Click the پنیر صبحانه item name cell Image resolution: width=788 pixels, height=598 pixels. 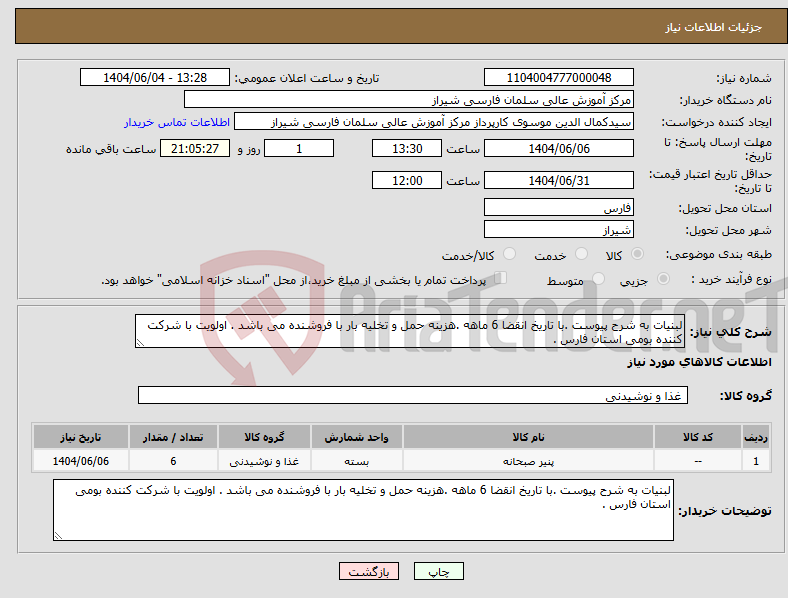528,461
